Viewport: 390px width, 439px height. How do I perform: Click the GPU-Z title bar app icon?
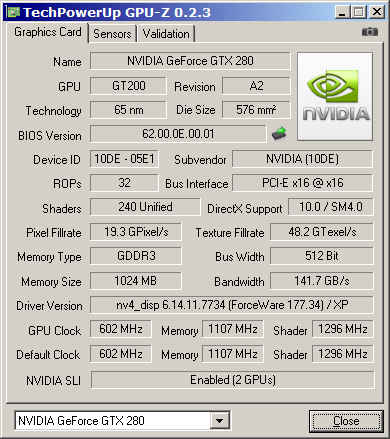coord(14,12)
